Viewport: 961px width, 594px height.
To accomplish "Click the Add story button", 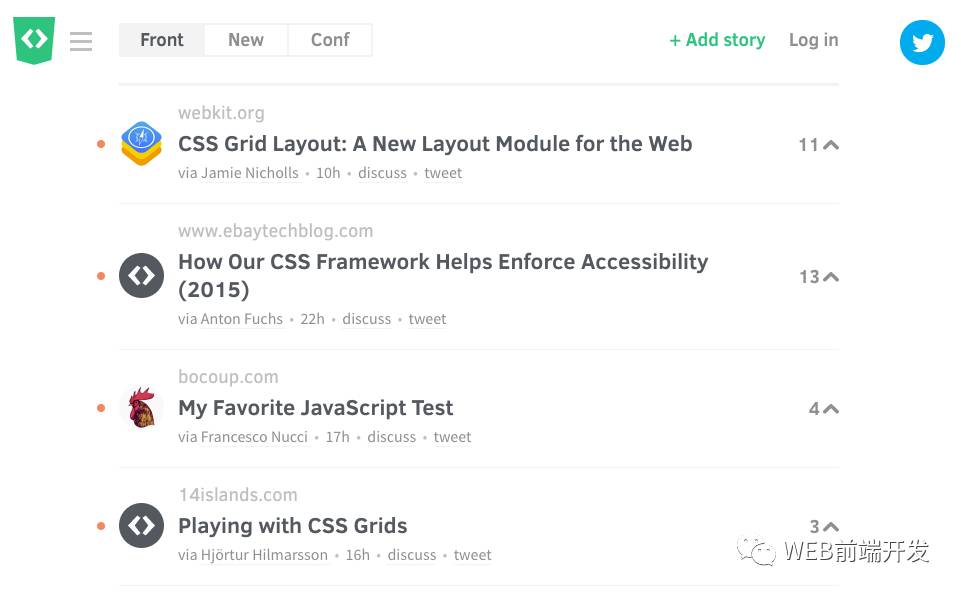I will tap(717, 40).
